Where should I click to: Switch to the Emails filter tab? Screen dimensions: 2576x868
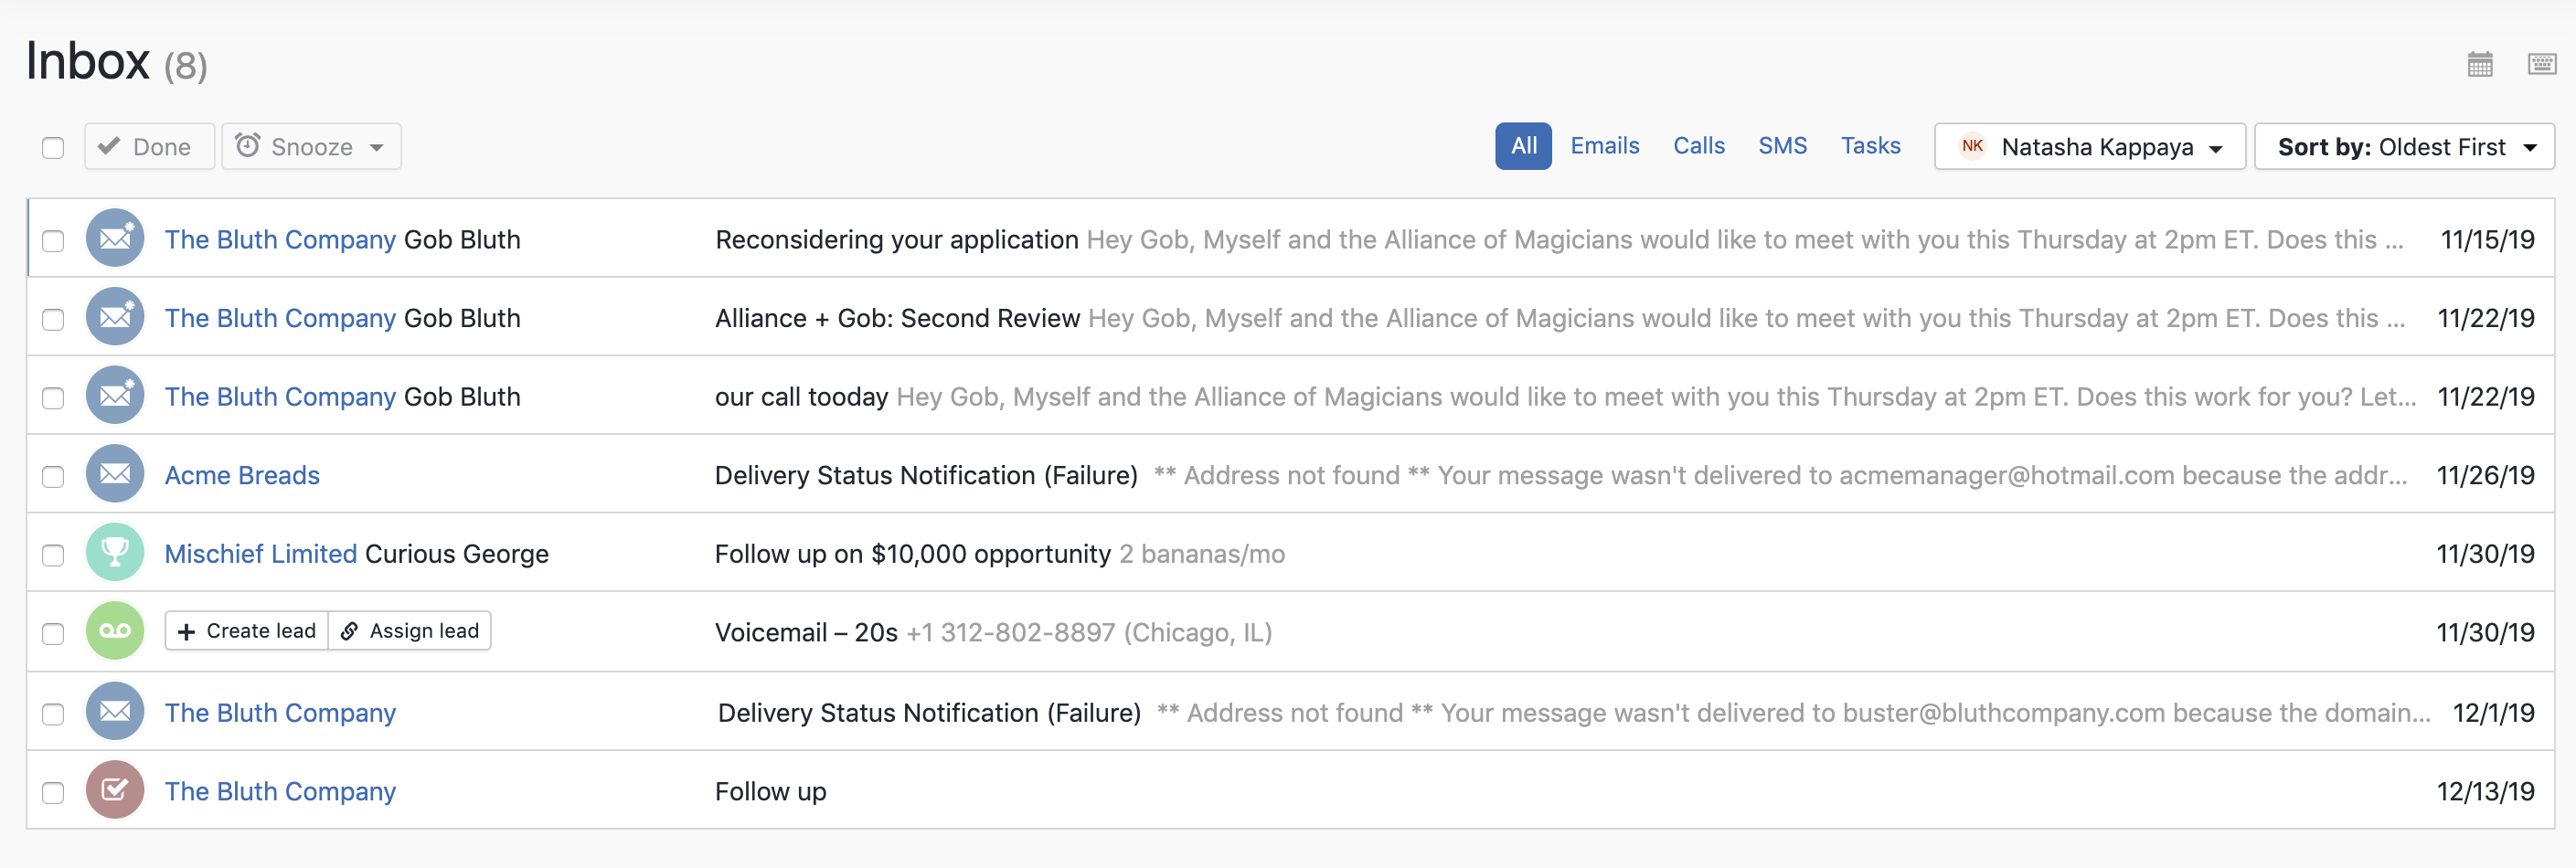point(1604,146)
